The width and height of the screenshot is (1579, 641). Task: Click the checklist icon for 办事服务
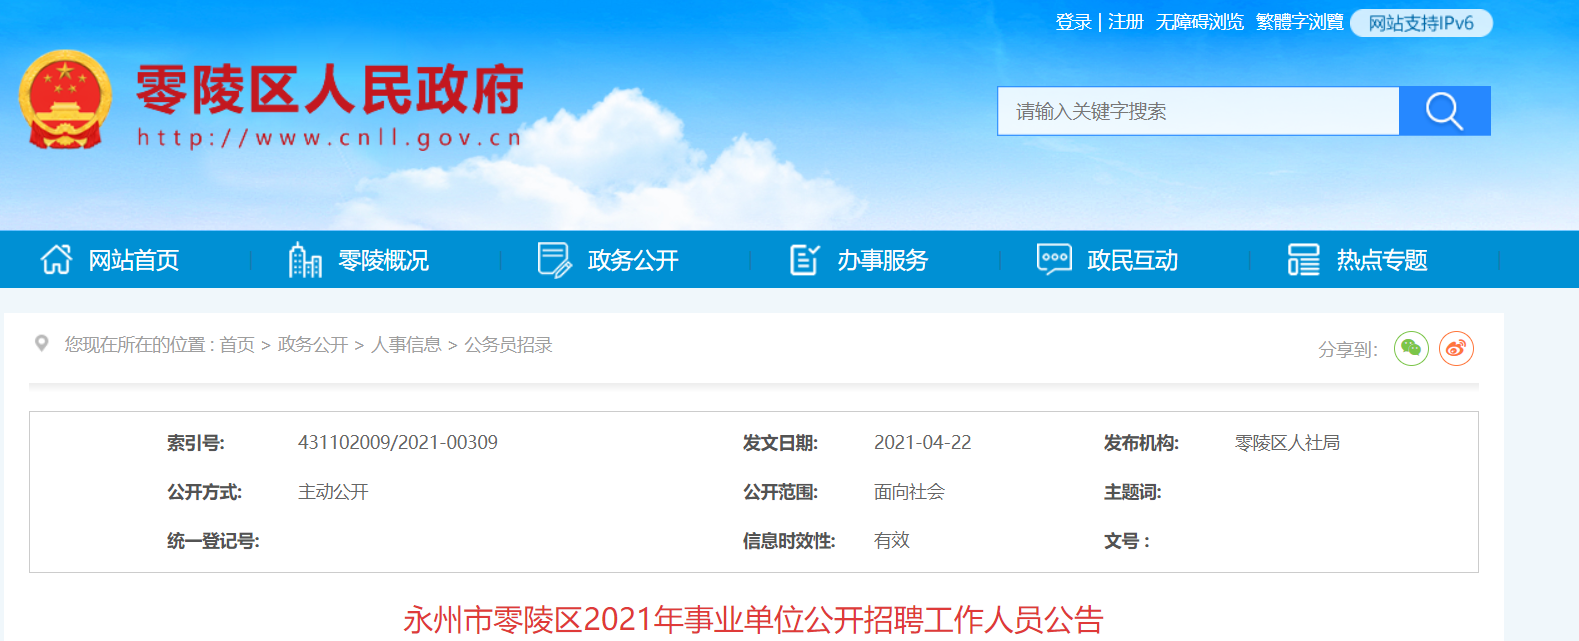pos(804,260)
